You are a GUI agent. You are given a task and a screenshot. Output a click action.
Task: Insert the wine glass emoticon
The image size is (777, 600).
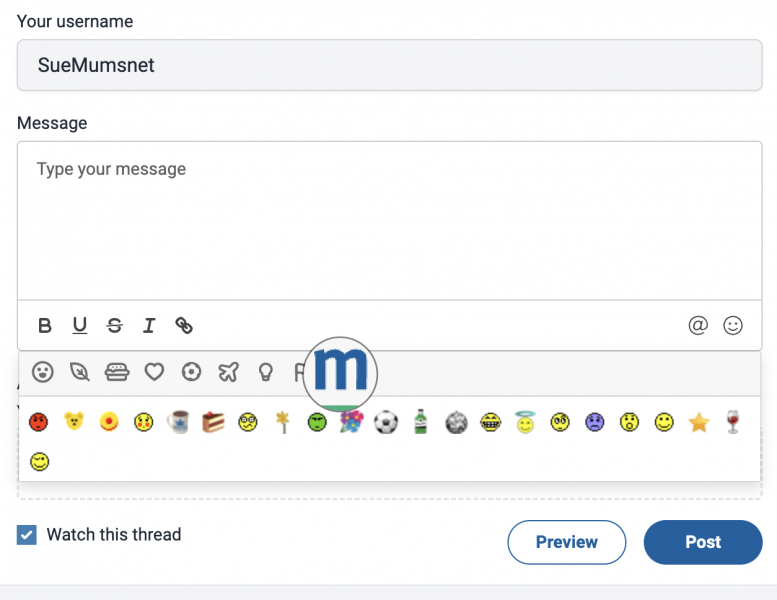(x=732, y=423)
